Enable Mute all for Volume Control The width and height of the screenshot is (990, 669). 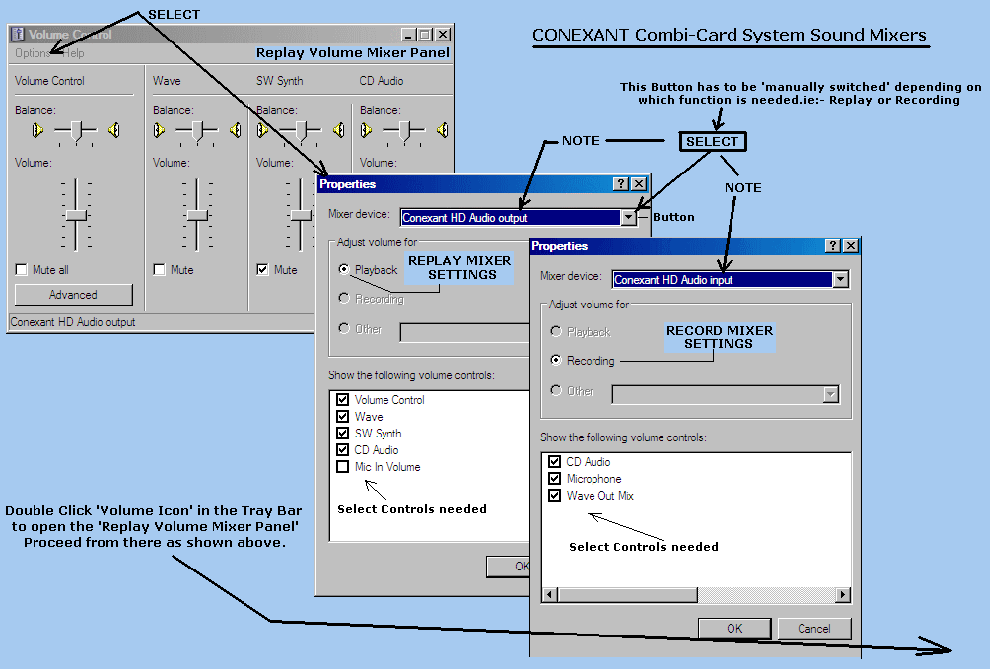pos(21,269)
